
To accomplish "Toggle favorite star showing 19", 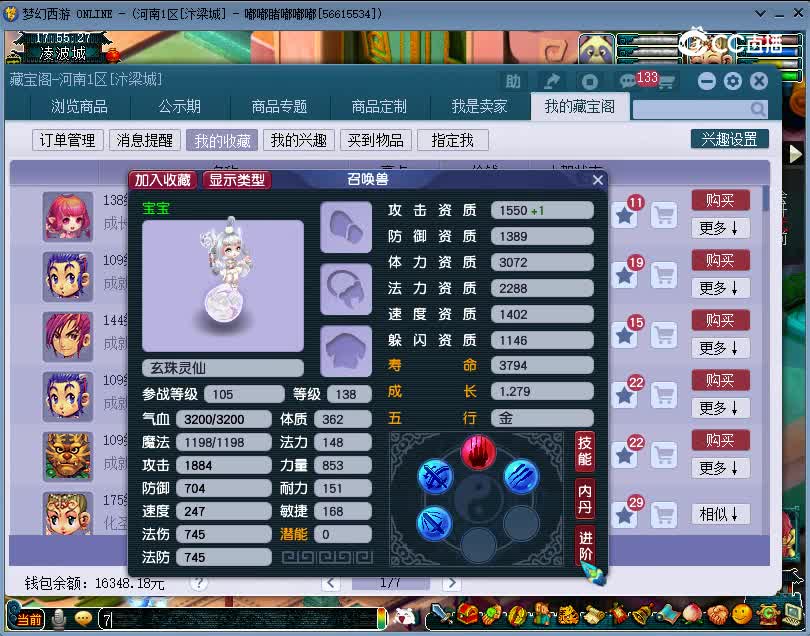I will [625, 274].
